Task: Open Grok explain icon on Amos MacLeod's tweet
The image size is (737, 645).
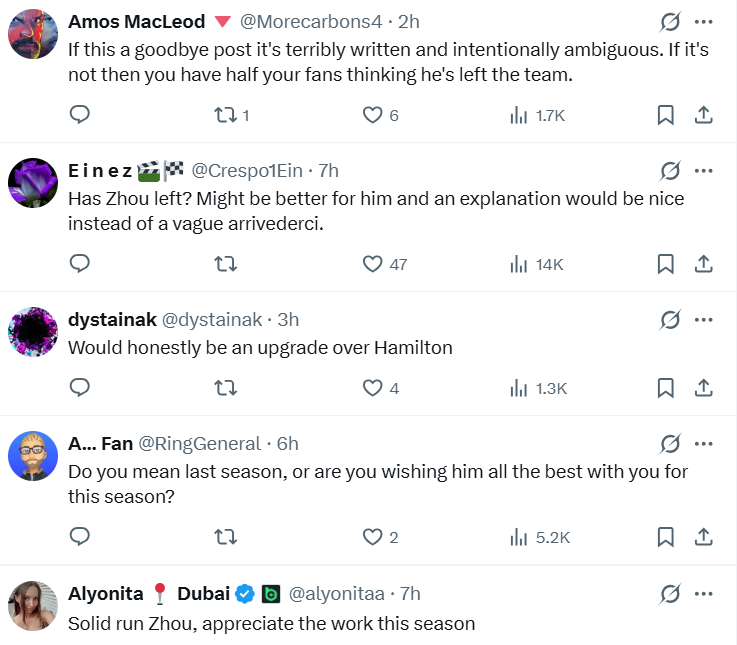Action: click(x=670, y=22)
